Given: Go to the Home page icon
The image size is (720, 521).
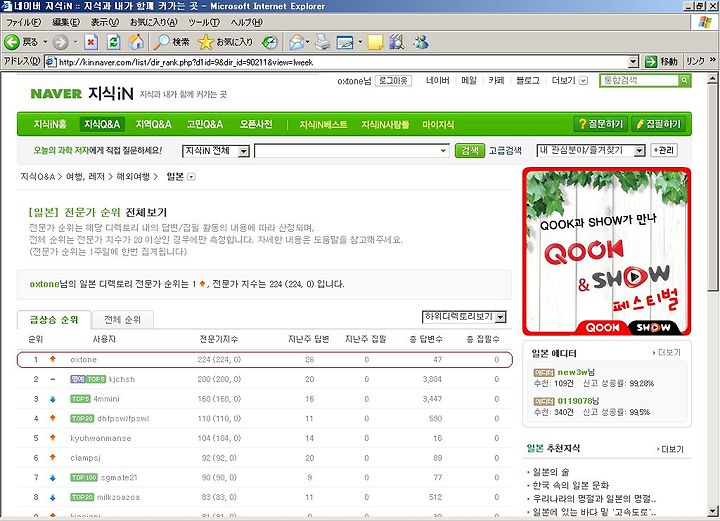Looking at the screenshot, I should point(136,42).
